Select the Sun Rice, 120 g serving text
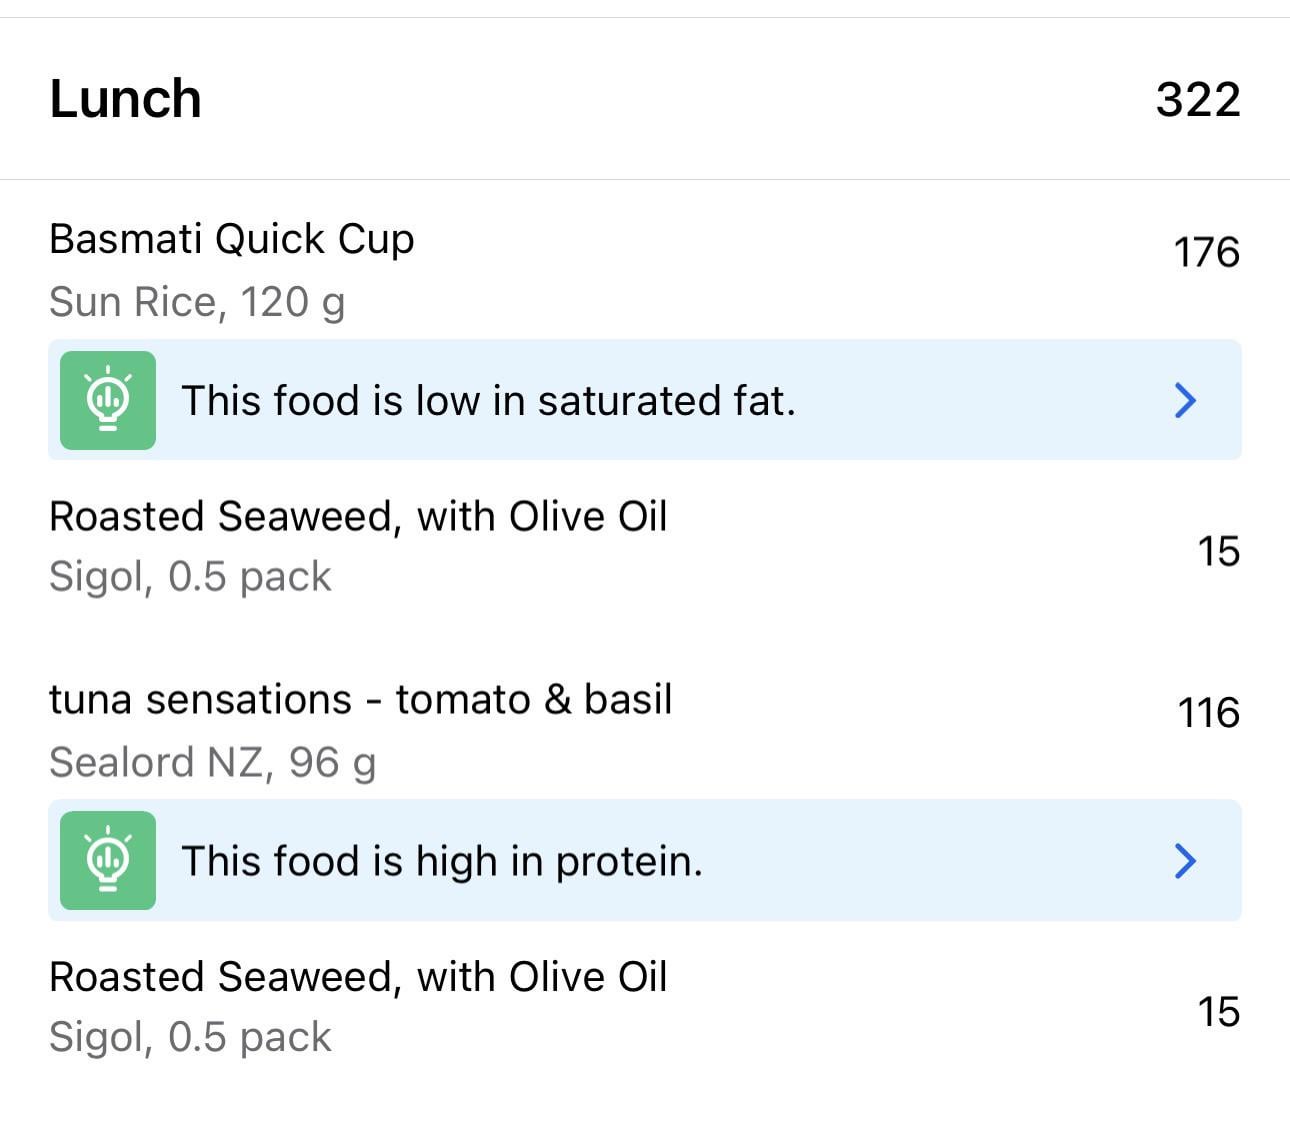This screenshot has height=1125, width=1290. point(197,302)
